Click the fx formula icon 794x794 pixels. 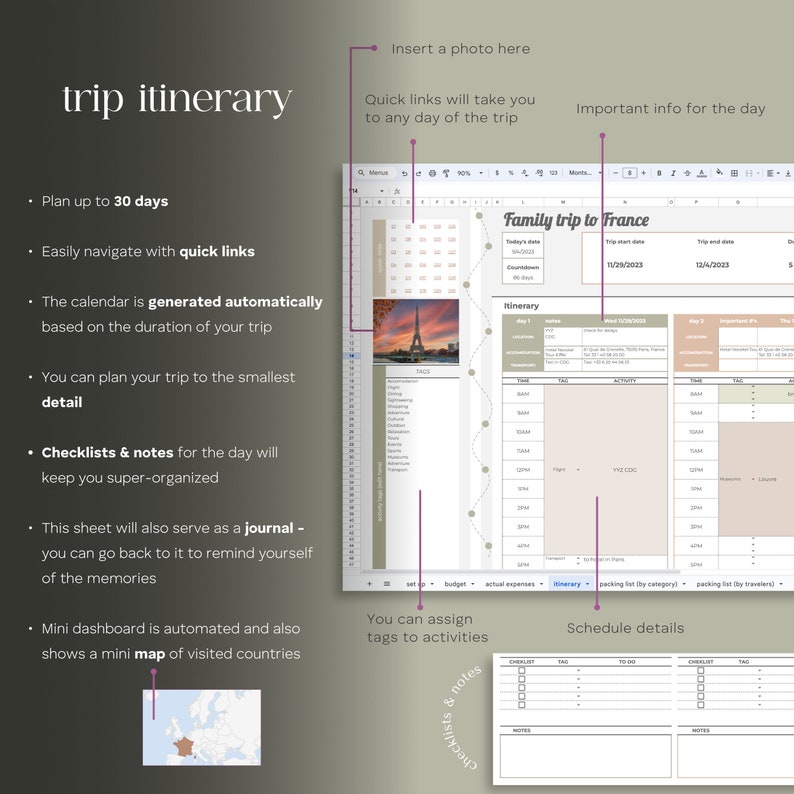(397, 191)
